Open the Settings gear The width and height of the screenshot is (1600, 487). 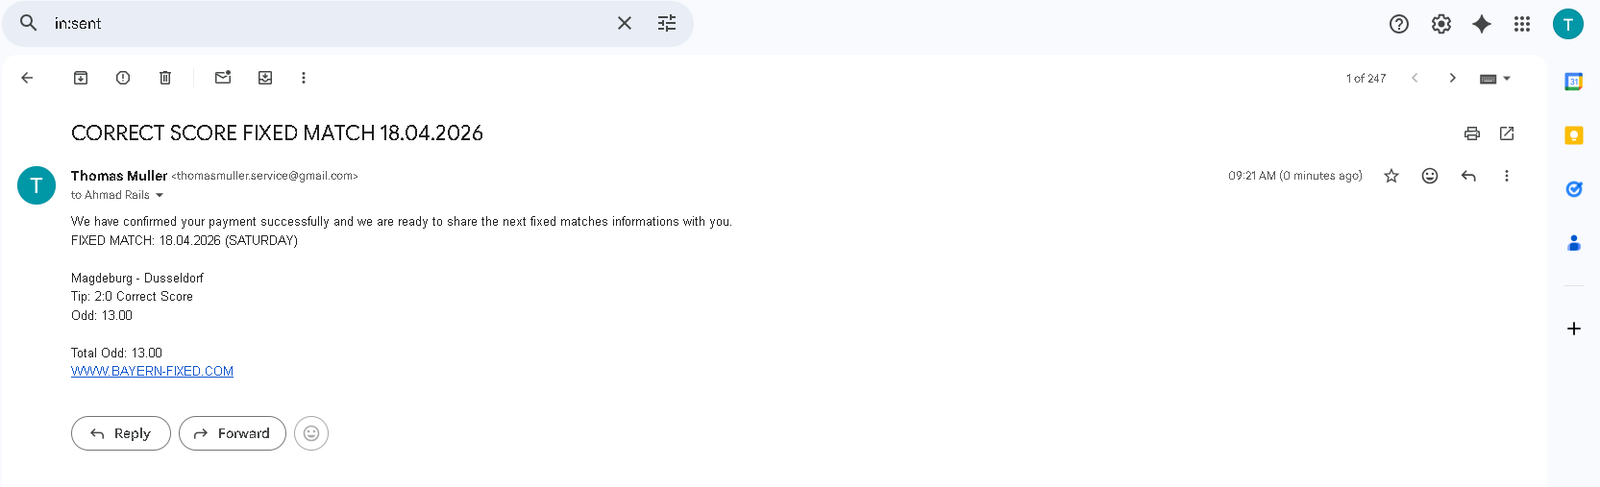tap(1441, 24)
